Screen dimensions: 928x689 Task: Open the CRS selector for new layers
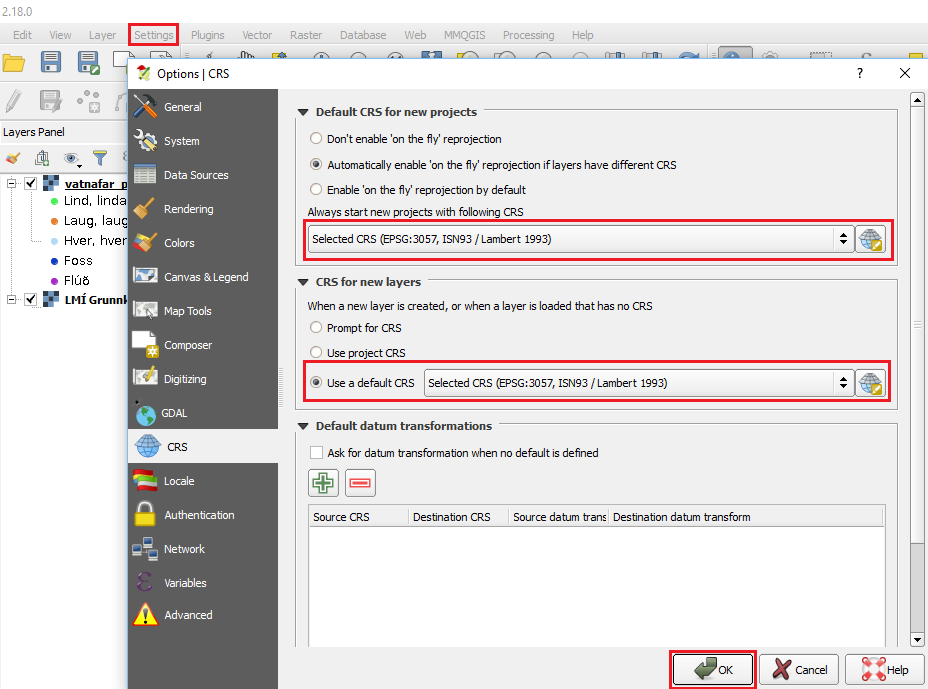click(x=870, y=383)
